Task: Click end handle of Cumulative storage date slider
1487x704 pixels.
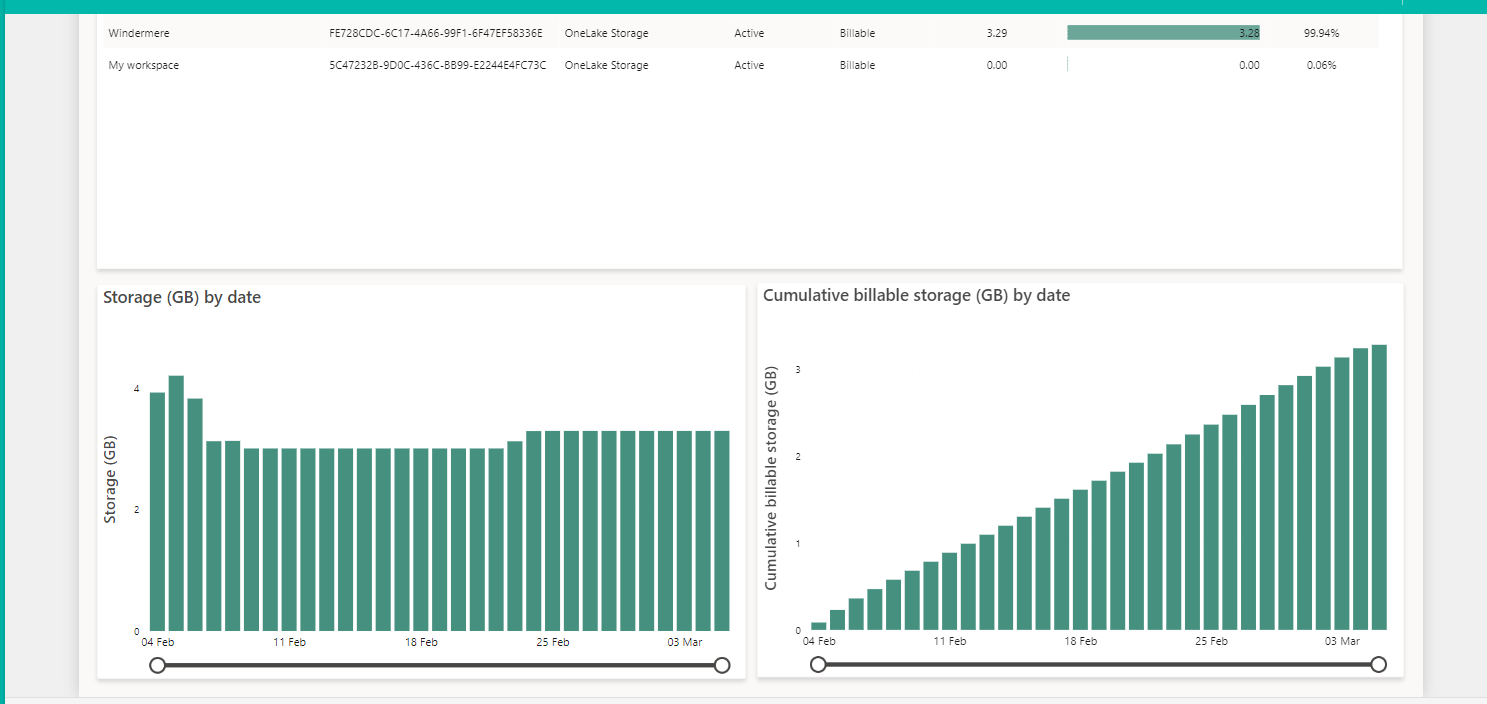Action: pyautogui.click(x=1379, y=664)
